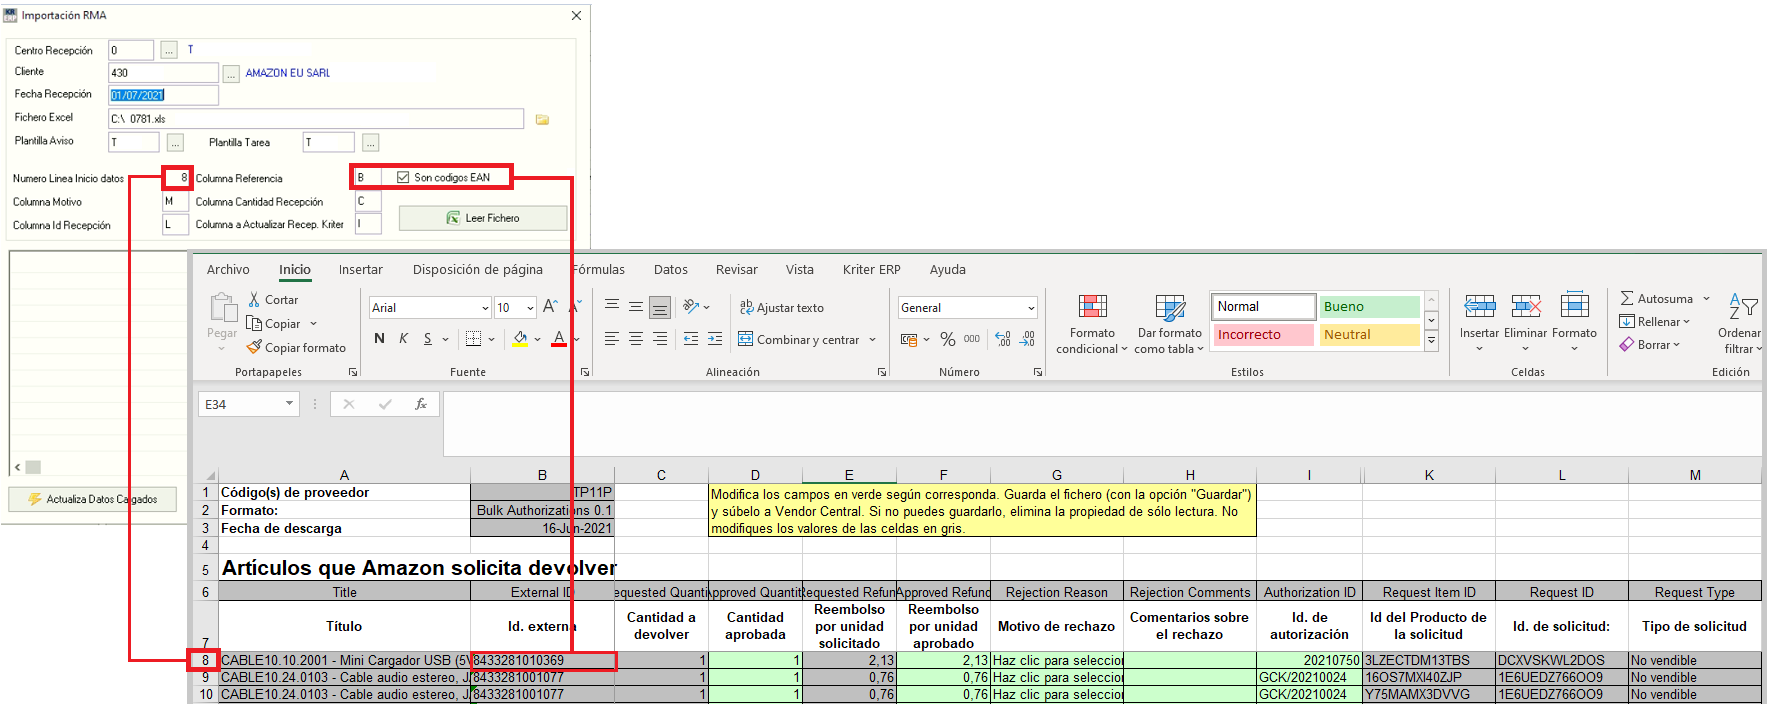This screenshot has width=1771, height=708.
Task: Click the cell borders icon
Action: pos(474,339)
